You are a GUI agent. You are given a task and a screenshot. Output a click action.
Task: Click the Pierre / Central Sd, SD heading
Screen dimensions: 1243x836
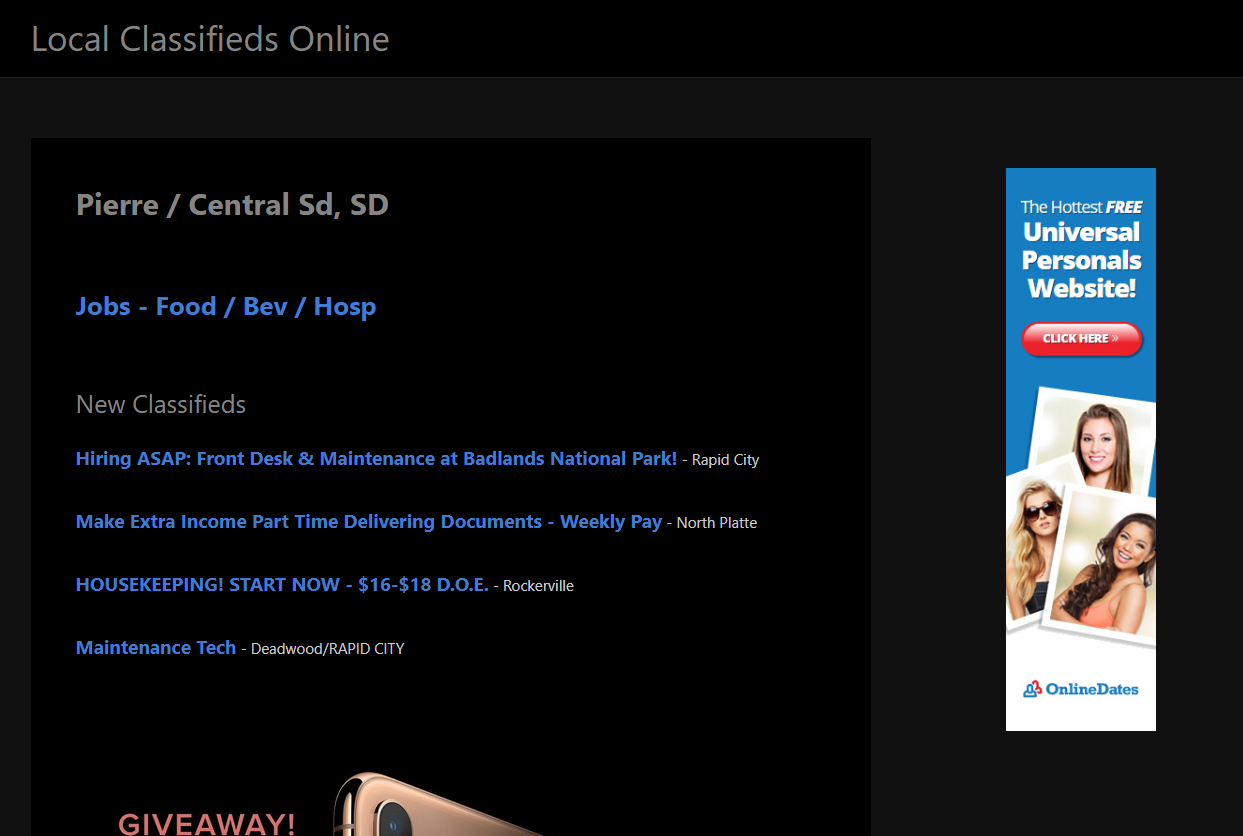pos(232,205)
